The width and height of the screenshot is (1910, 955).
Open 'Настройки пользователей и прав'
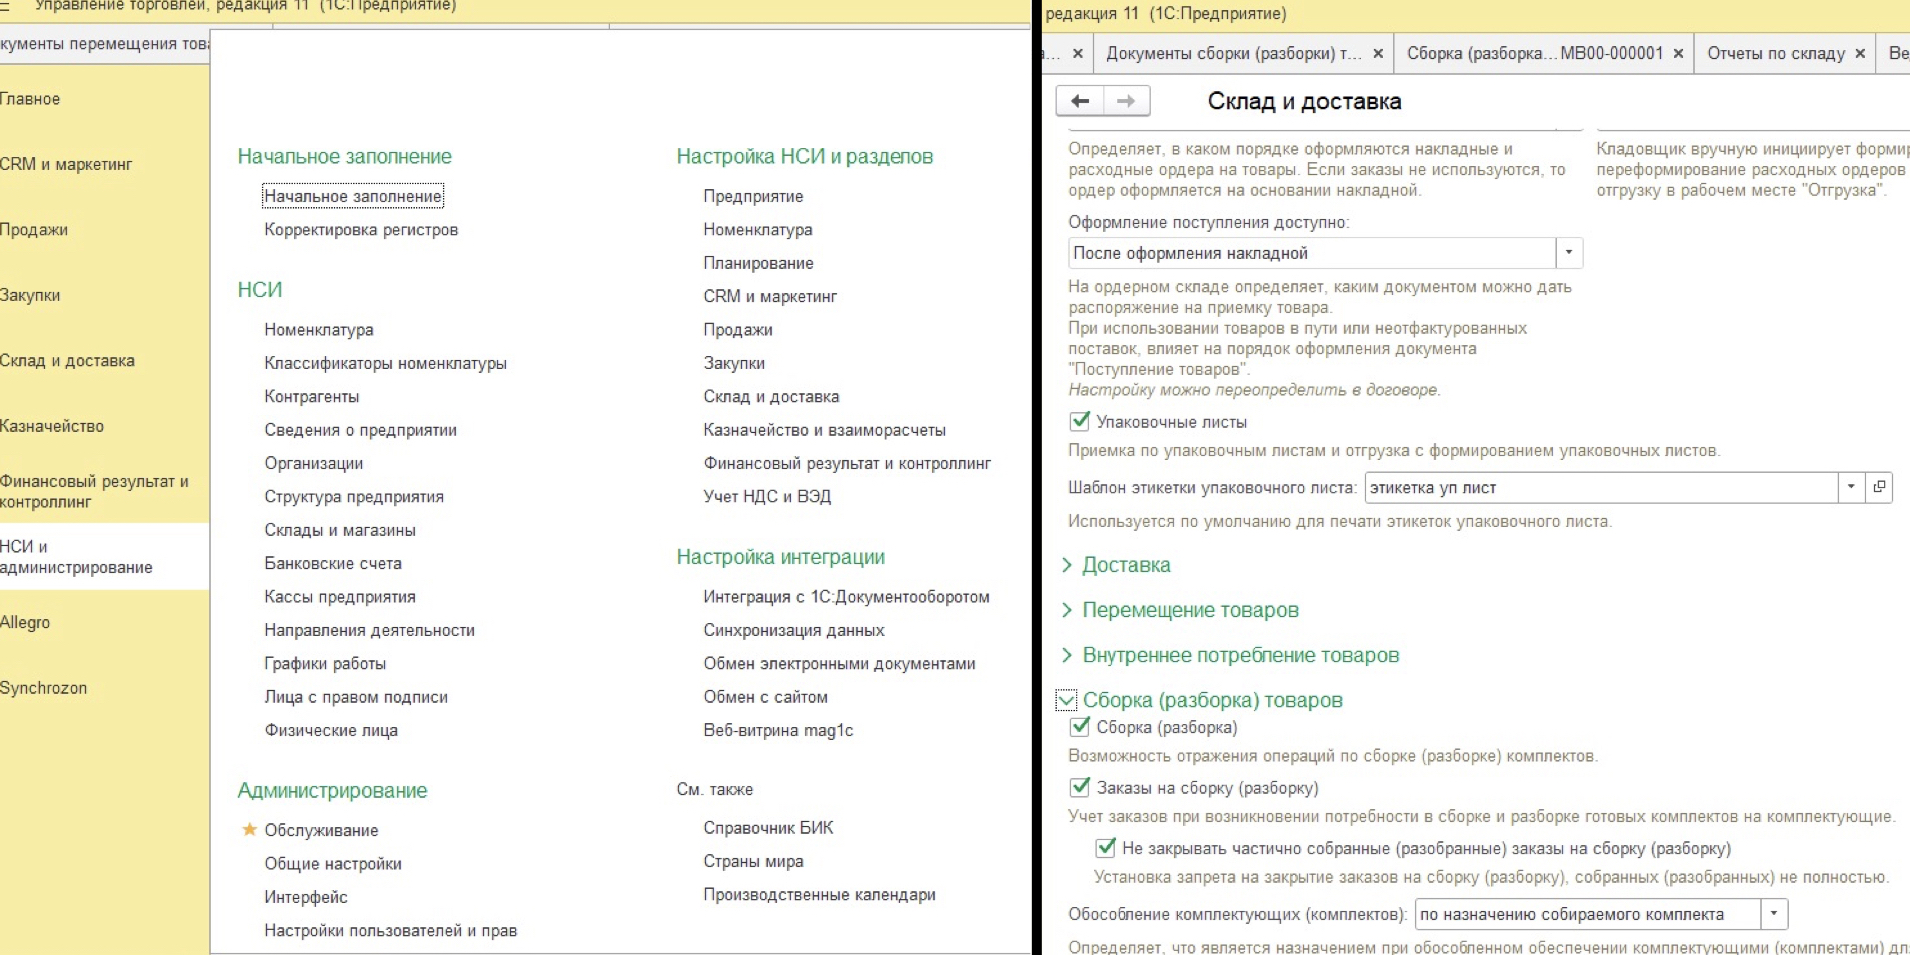point(390,930)
